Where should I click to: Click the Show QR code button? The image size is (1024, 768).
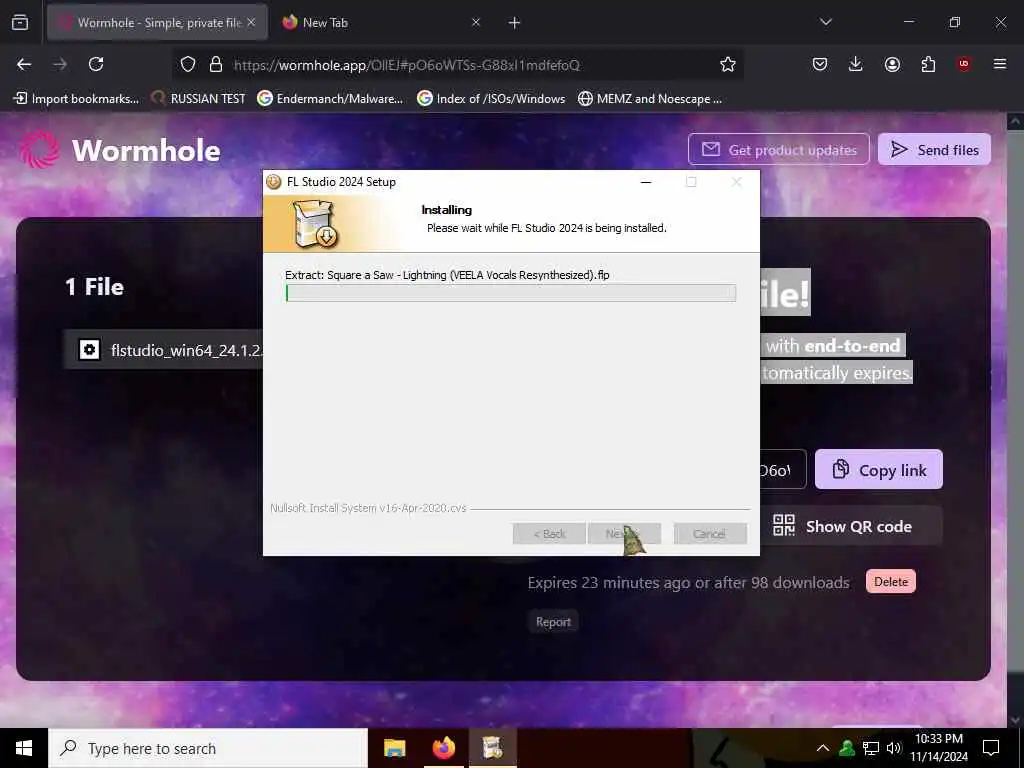(852, 526)
